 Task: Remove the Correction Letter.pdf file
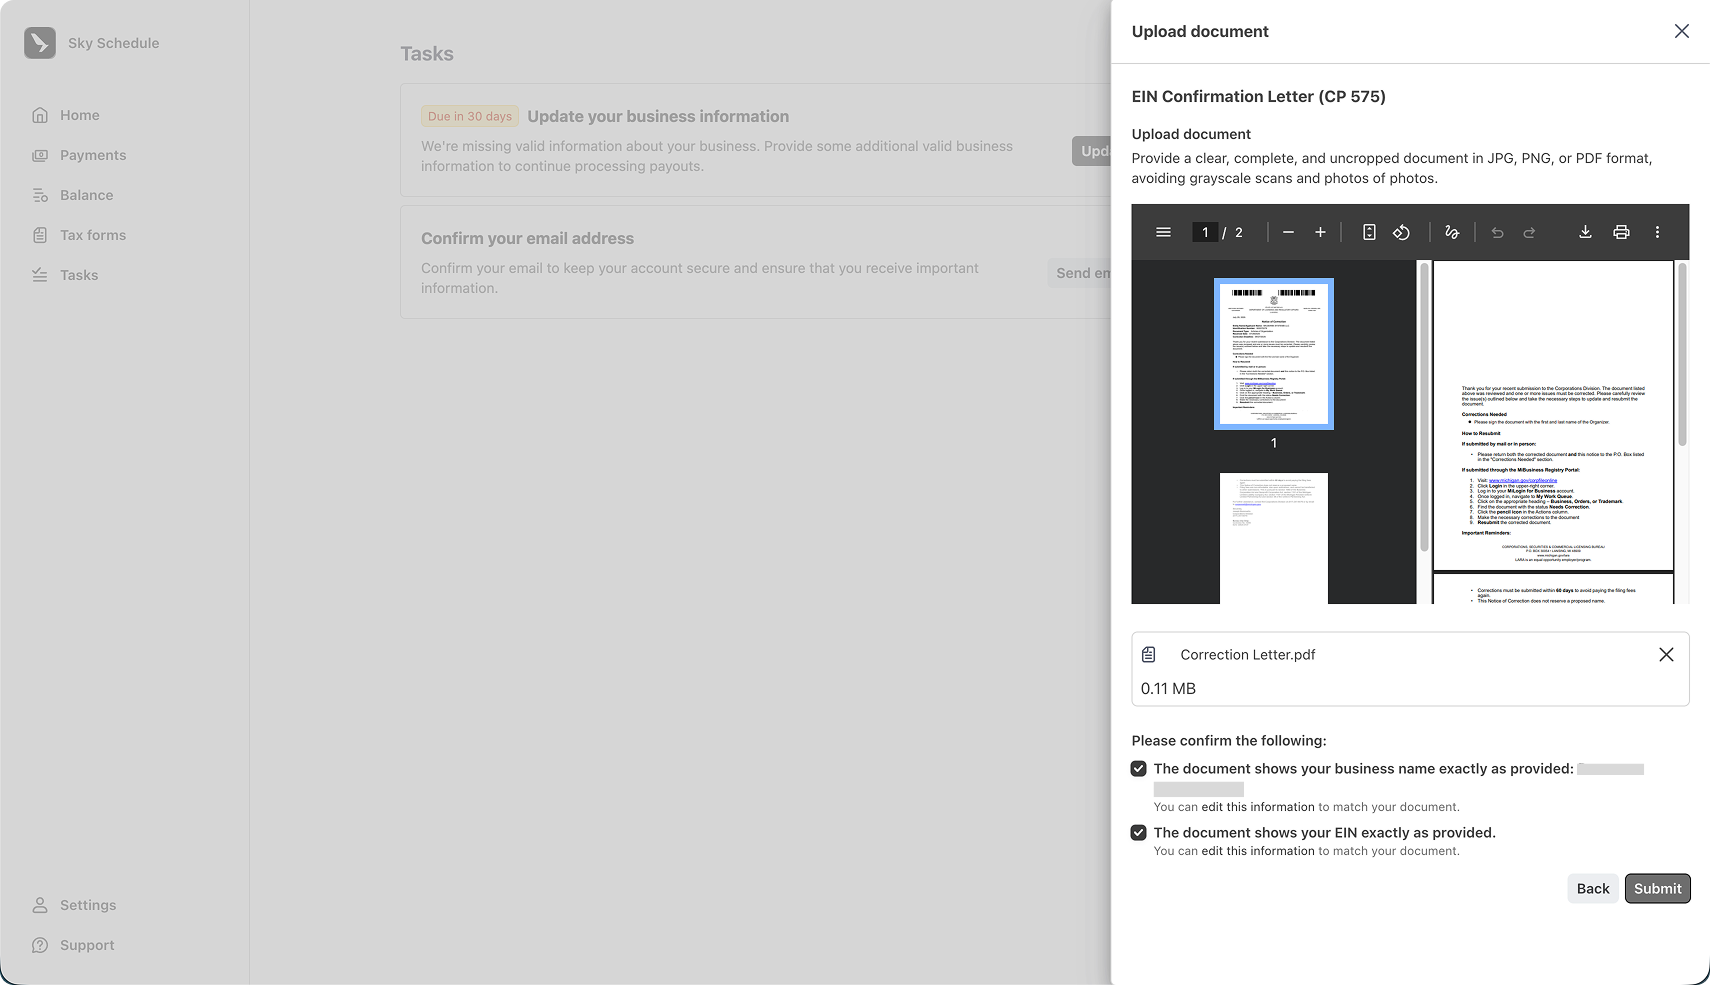[1666, 654]
